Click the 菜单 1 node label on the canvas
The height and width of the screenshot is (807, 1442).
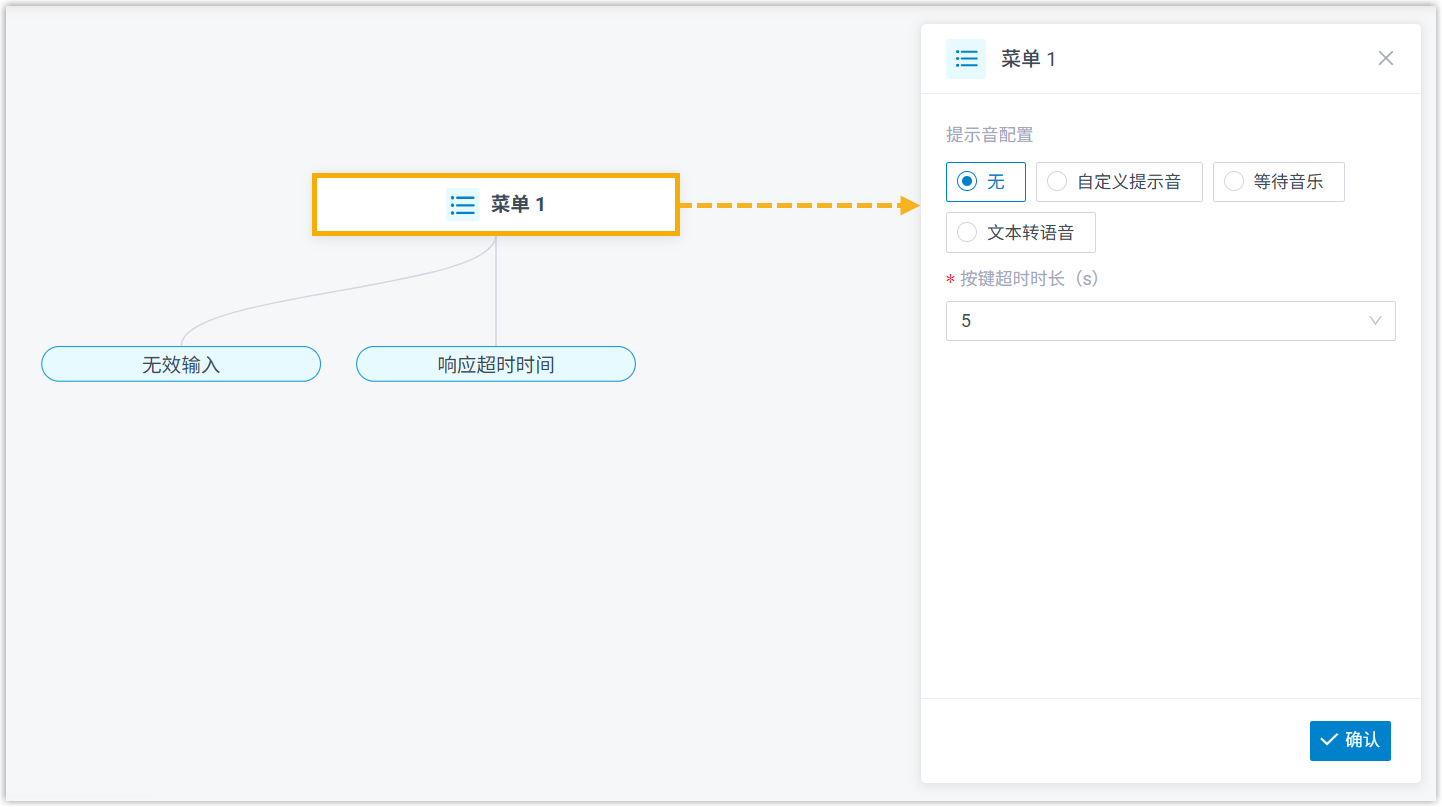point(517,205)
